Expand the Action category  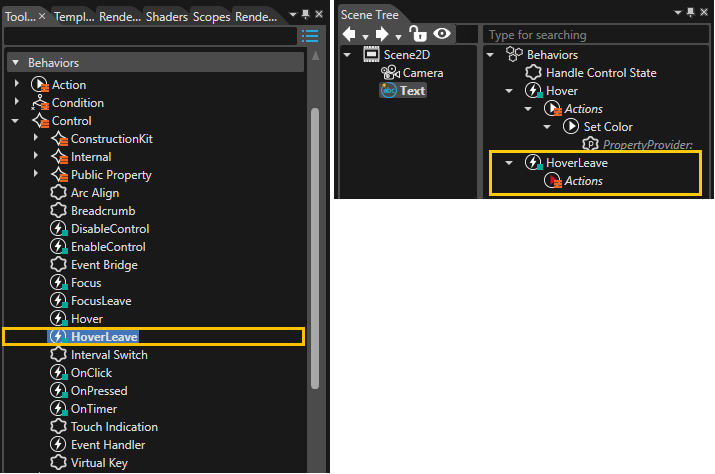[17, 83]
